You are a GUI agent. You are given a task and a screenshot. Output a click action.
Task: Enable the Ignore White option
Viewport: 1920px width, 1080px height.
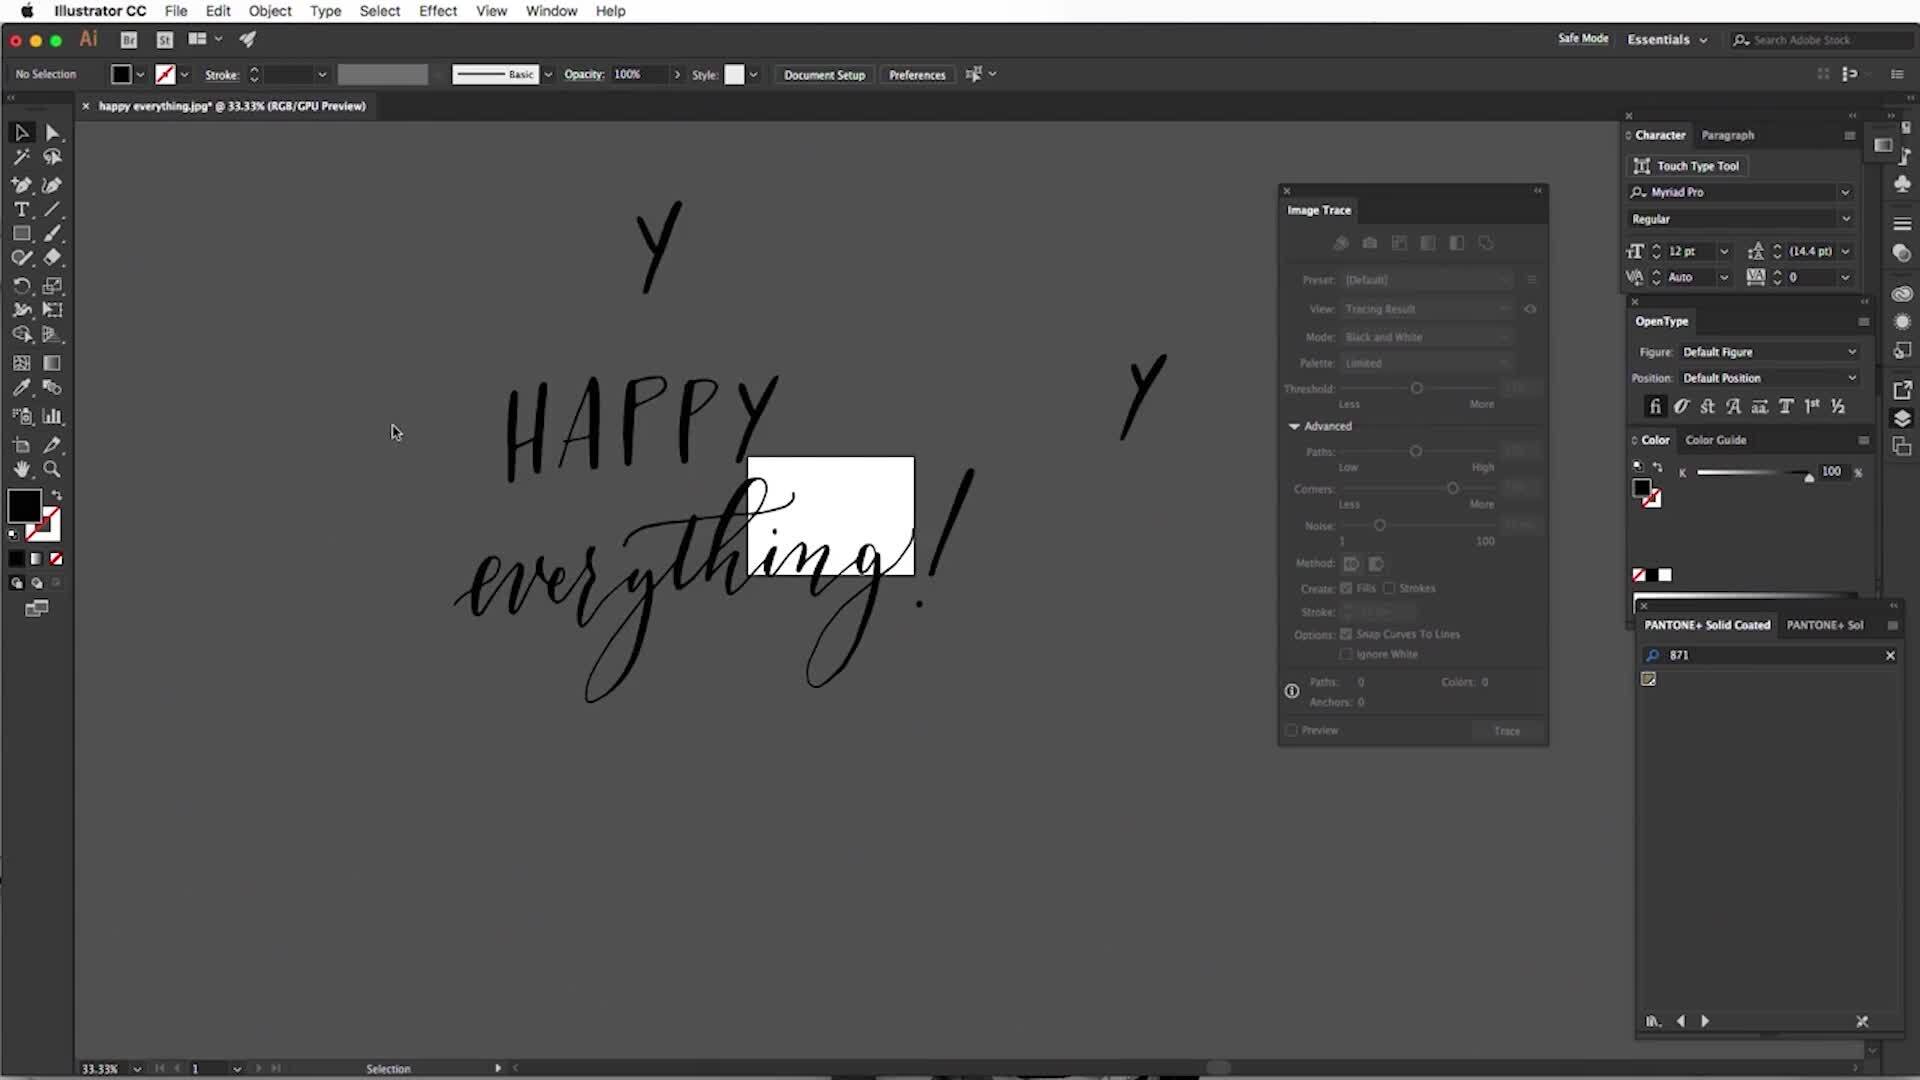(x=1346, y=654)
